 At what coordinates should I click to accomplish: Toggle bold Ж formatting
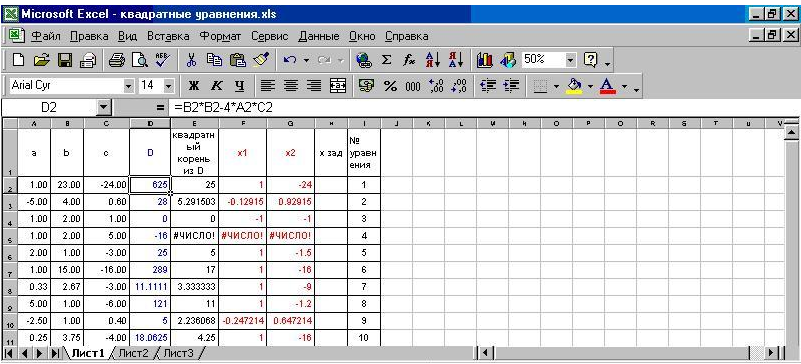tap(194, 86)
